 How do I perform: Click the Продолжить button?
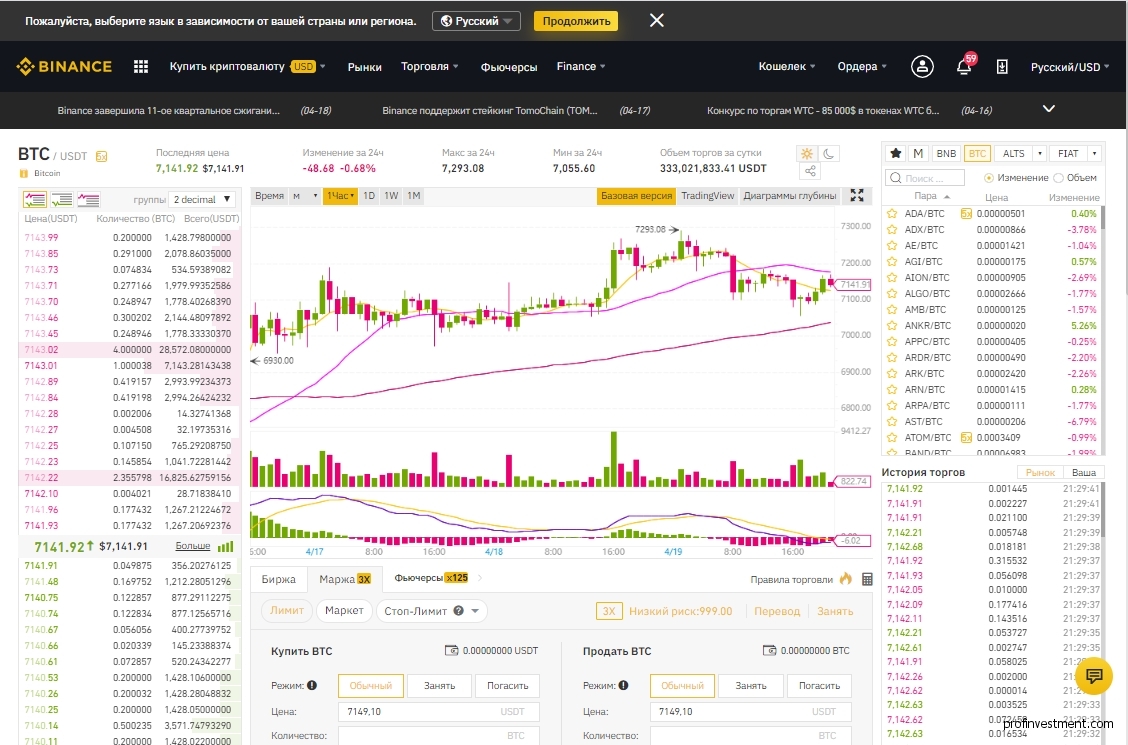point(576,21)
